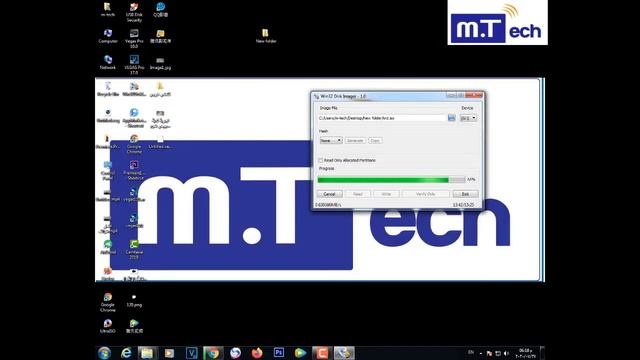Image resolution: width=640 pixels, height=360 pixels.
Task: Switch to Win32 Disk Imager taskbar button
Action: coord(344,353)
